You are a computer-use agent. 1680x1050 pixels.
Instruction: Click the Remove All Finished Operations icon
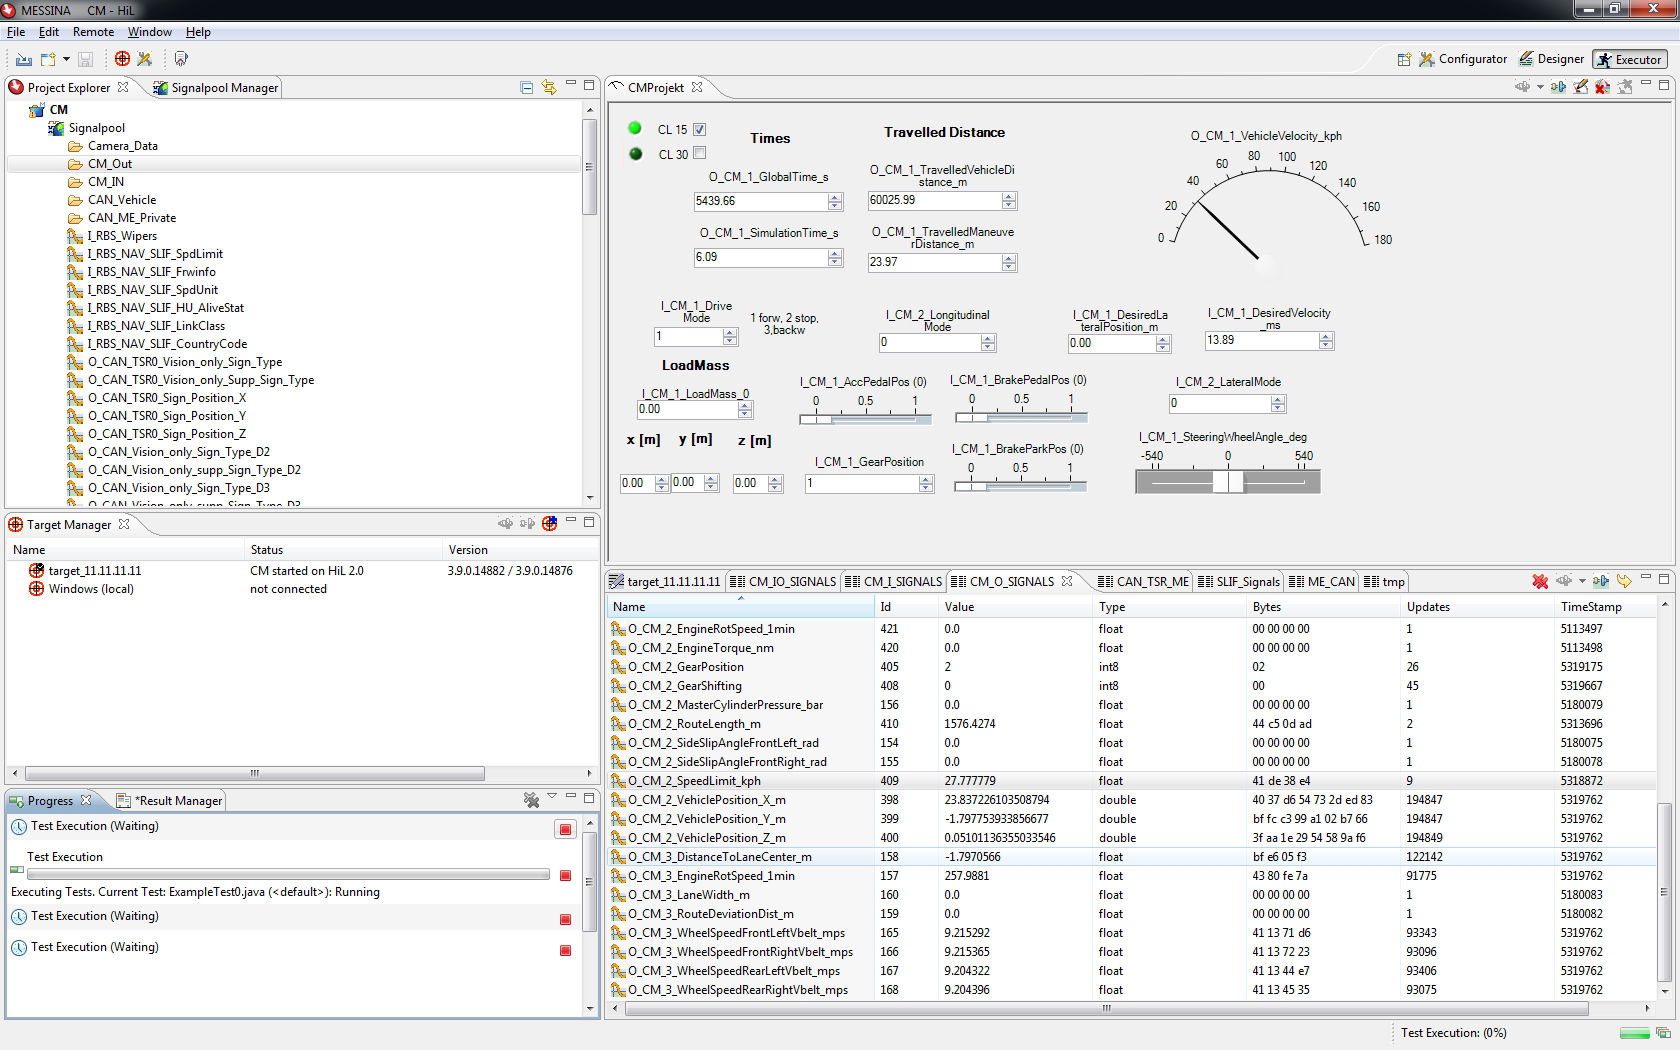[531, 800]
